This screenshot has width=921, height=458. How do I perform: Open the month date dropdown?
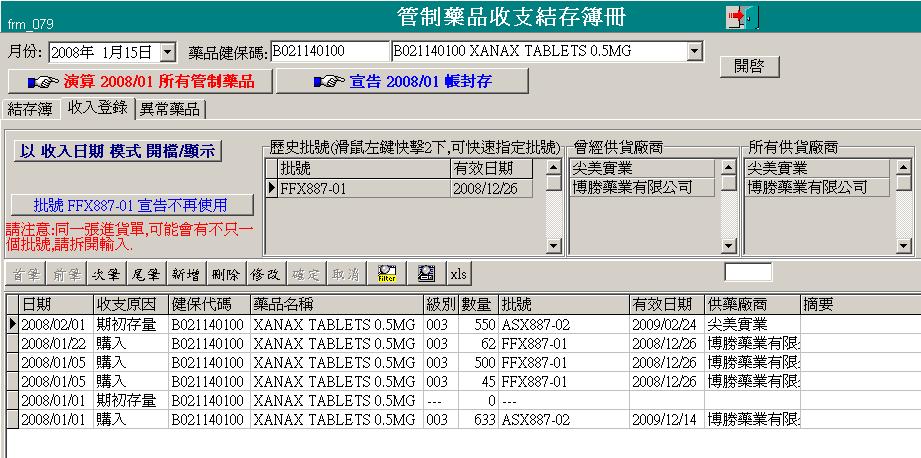click(167, 52)
